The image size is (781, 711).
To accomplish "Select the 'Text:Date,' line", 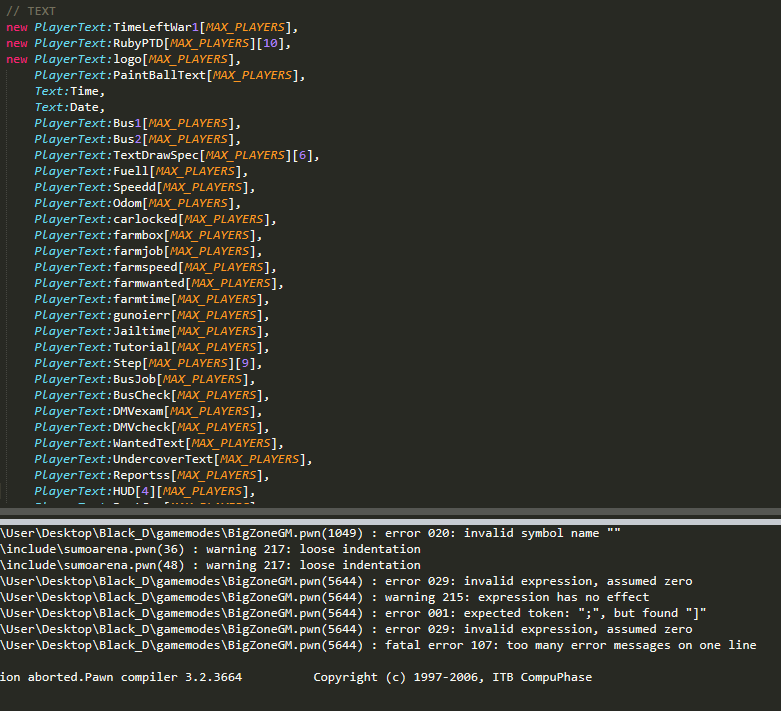I will point(70,107).
